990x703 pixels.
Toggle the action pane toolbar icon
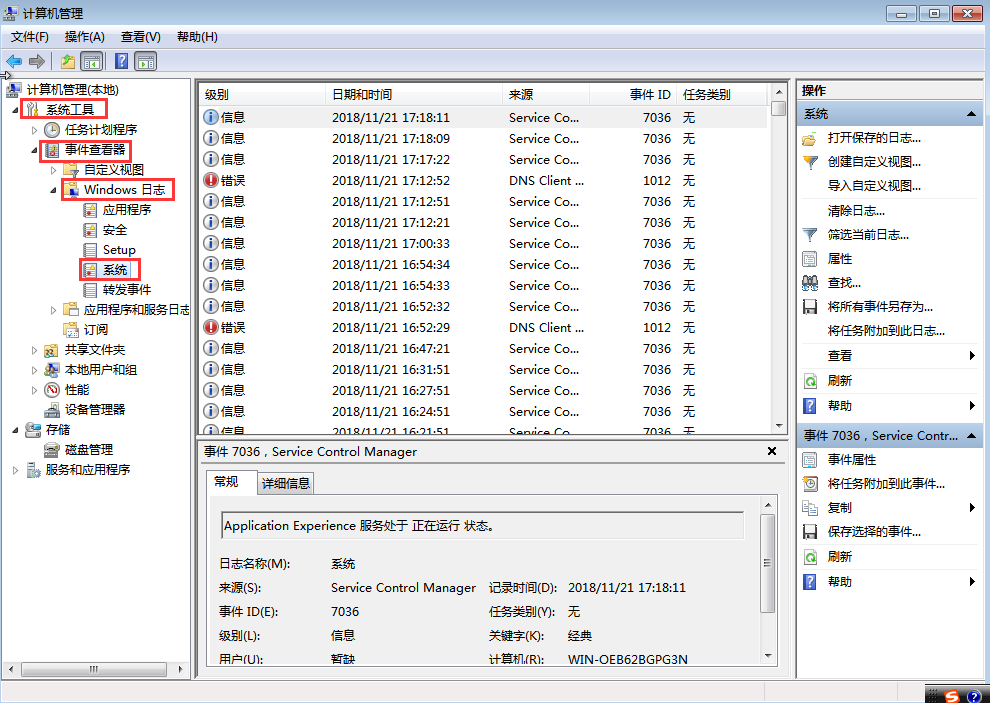pyautogui.click(x=146, y=61)
